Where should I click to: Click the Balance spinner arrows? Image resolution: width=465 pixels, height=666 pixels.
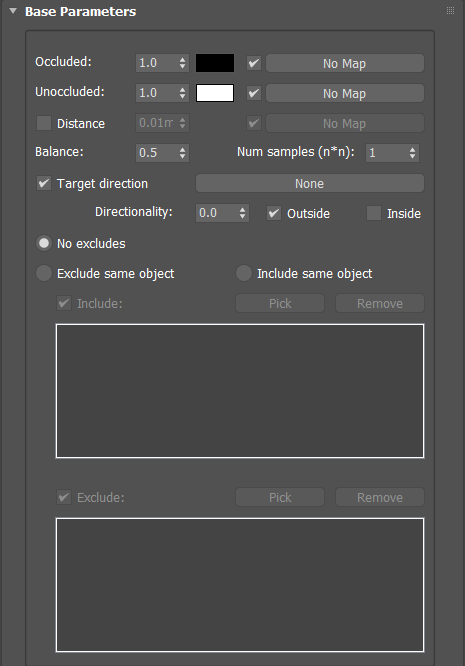pos(182,153)
